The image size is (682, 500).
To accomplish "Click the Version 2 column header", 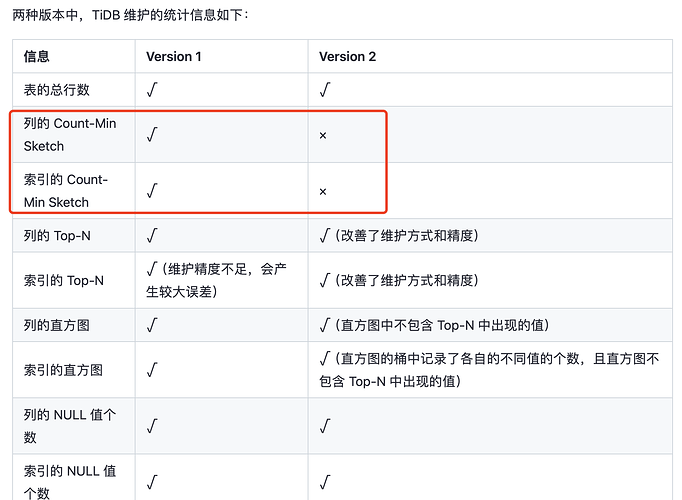I will click(347, 57).
